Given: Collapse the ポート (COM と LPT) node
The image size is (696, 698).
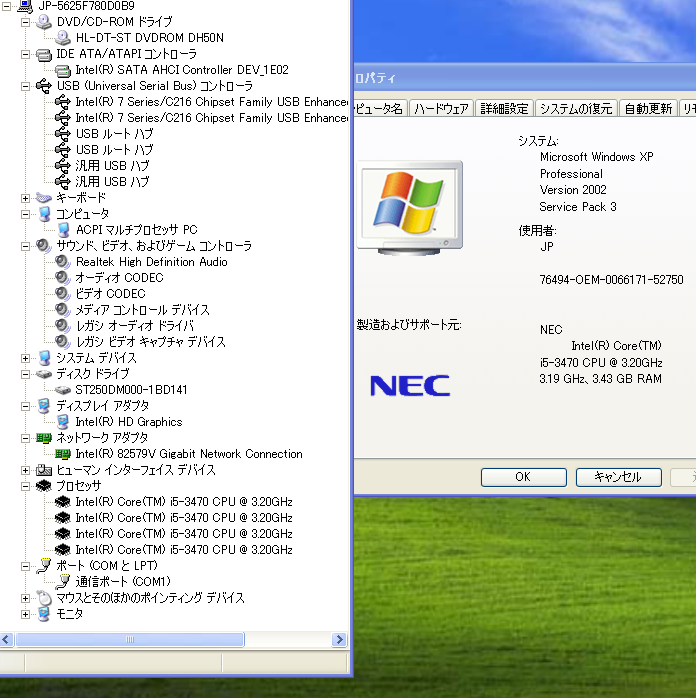Looking at the screenshot, I should pos(25,566).
